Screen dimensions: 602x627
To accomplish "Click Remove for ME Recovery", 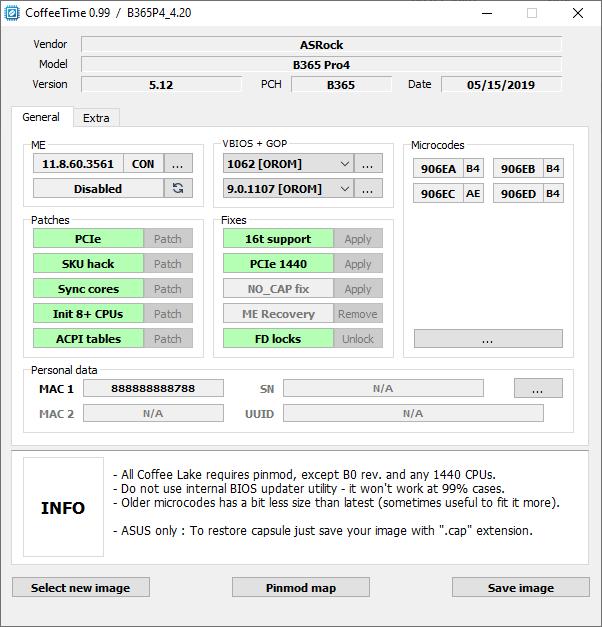I will coord(358,314).
